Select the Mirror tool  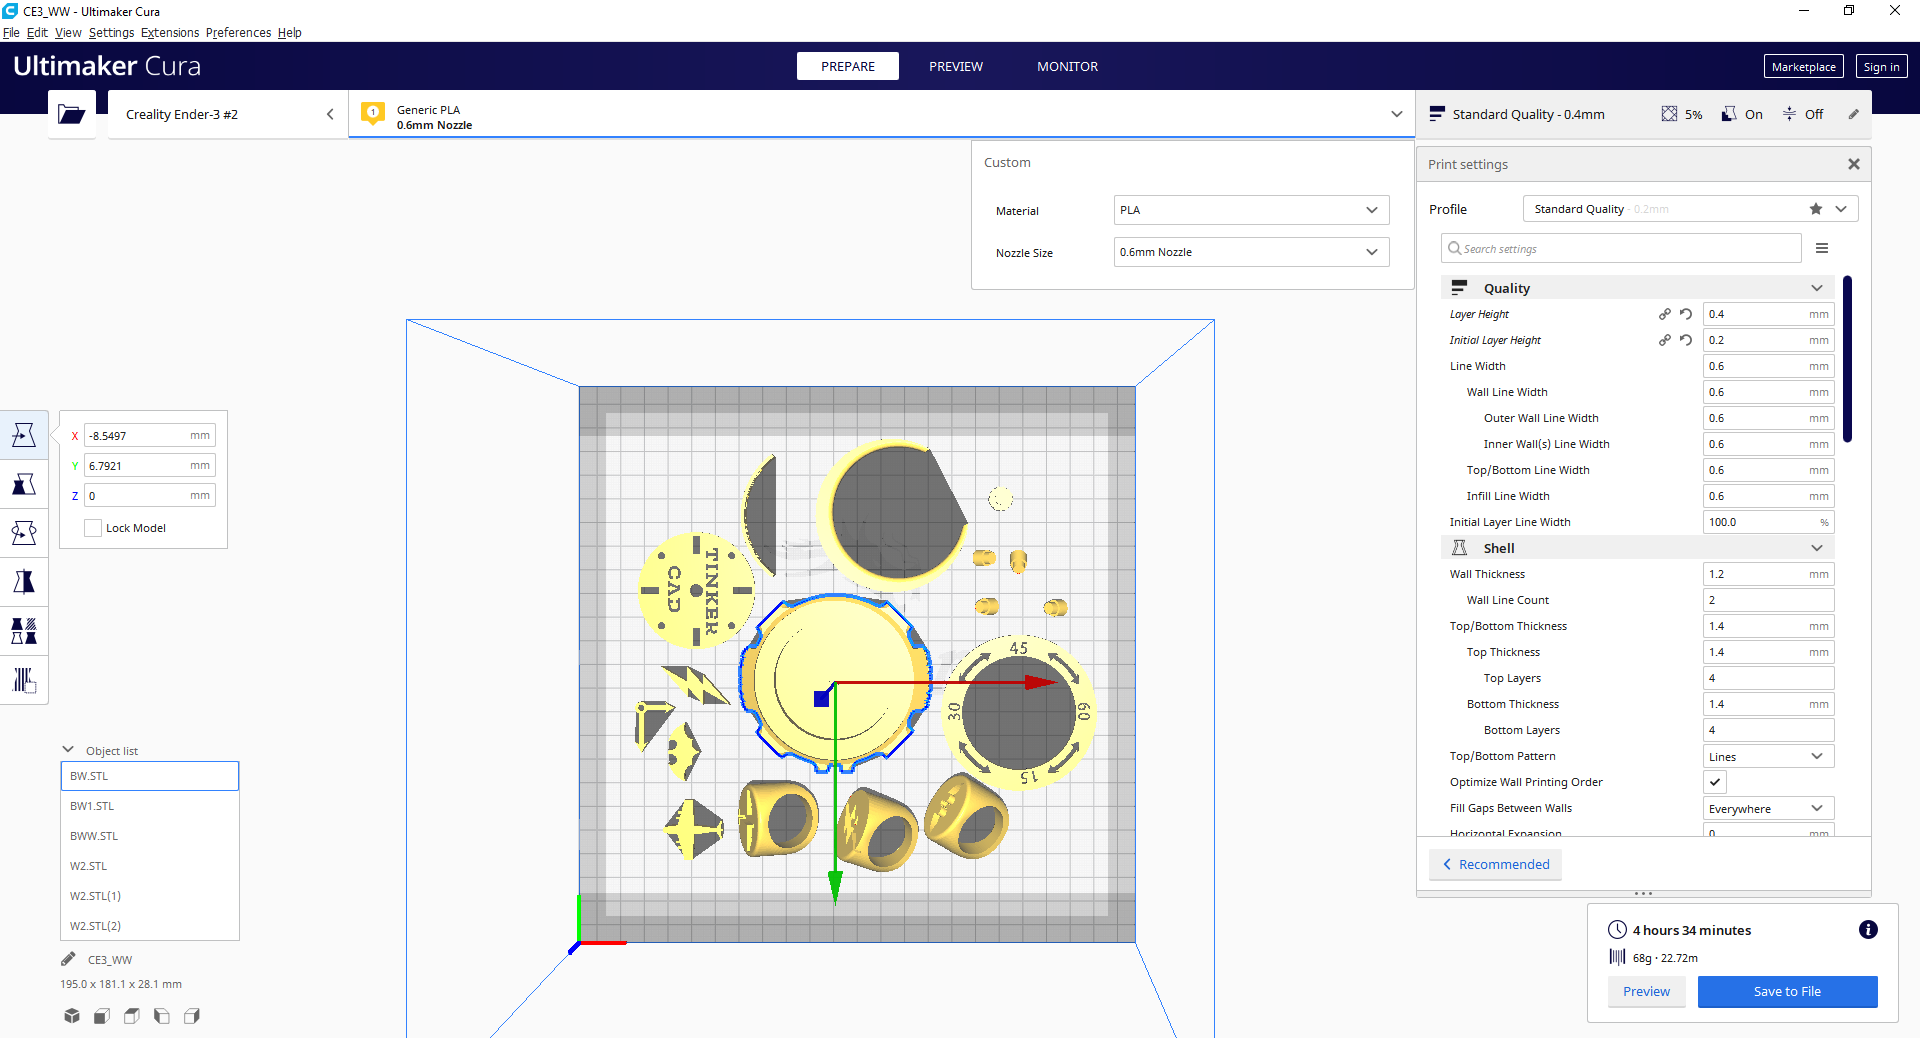coord(24,582)
